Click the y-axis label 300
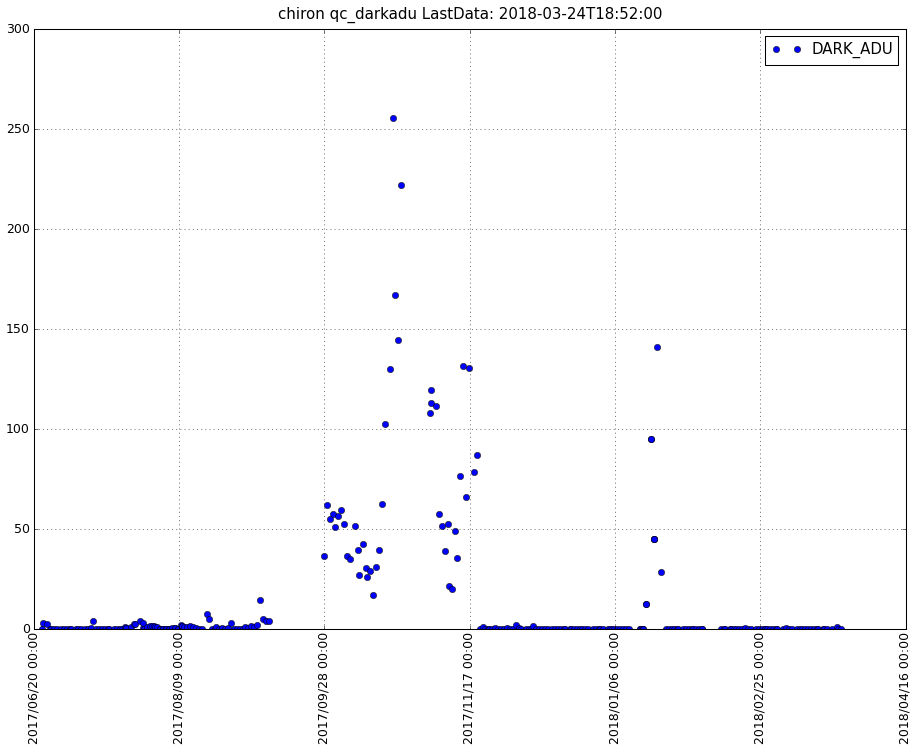918x752 pixels. pyautogui.click(x=19, y=29)
